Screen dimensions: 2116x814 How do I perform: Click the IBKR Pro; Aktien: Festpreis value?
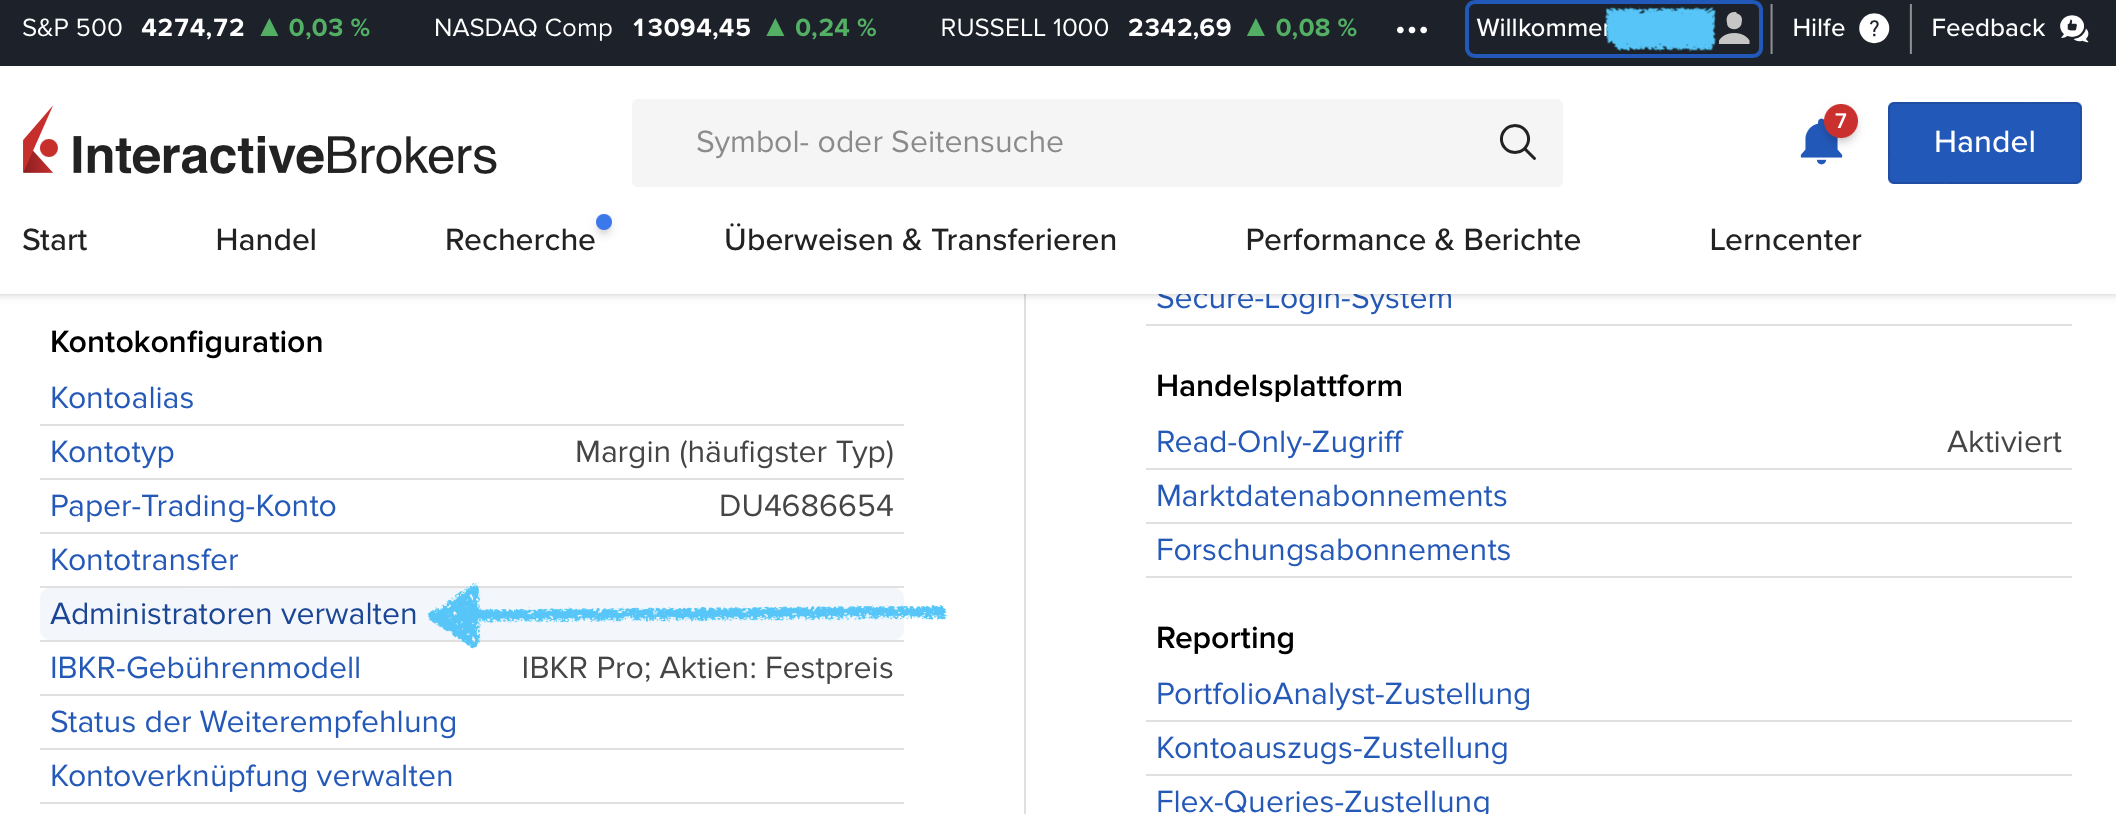pos(707,668)
